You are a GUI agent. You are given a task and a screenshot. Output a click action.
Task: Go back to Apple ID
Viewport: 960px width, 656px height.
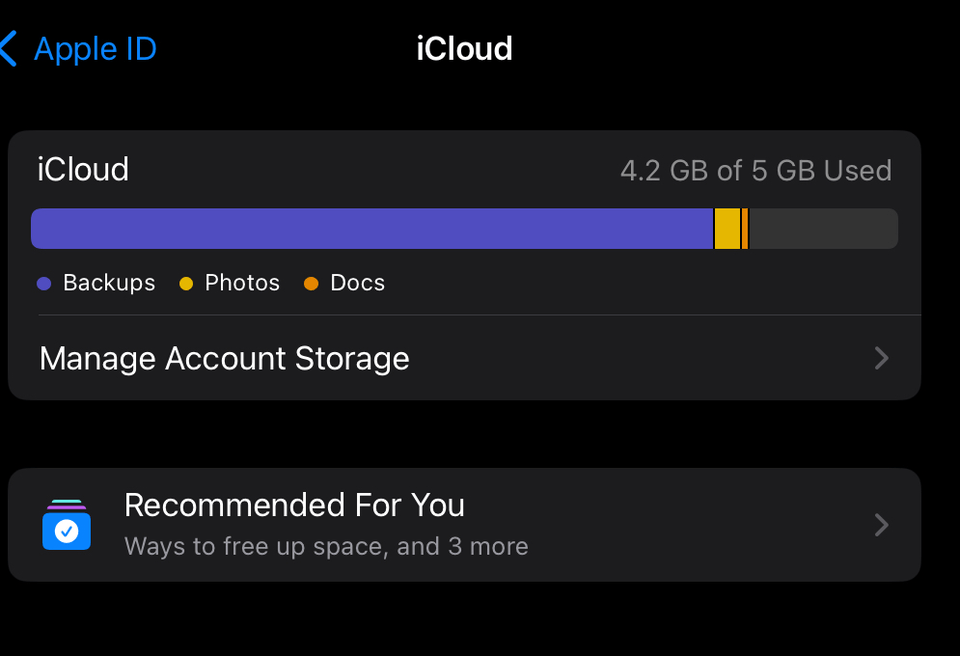coord(95,48)
